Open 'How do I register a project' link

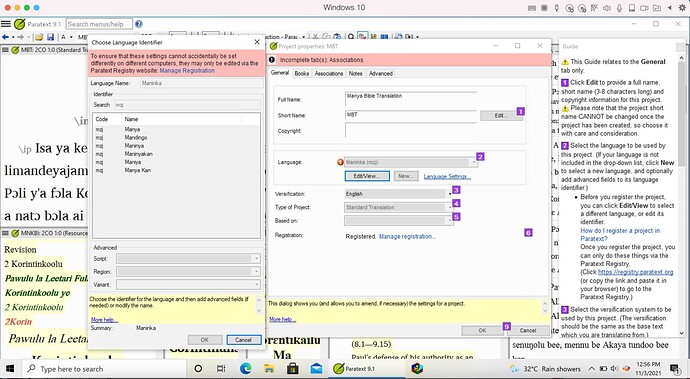click(620, 235)
